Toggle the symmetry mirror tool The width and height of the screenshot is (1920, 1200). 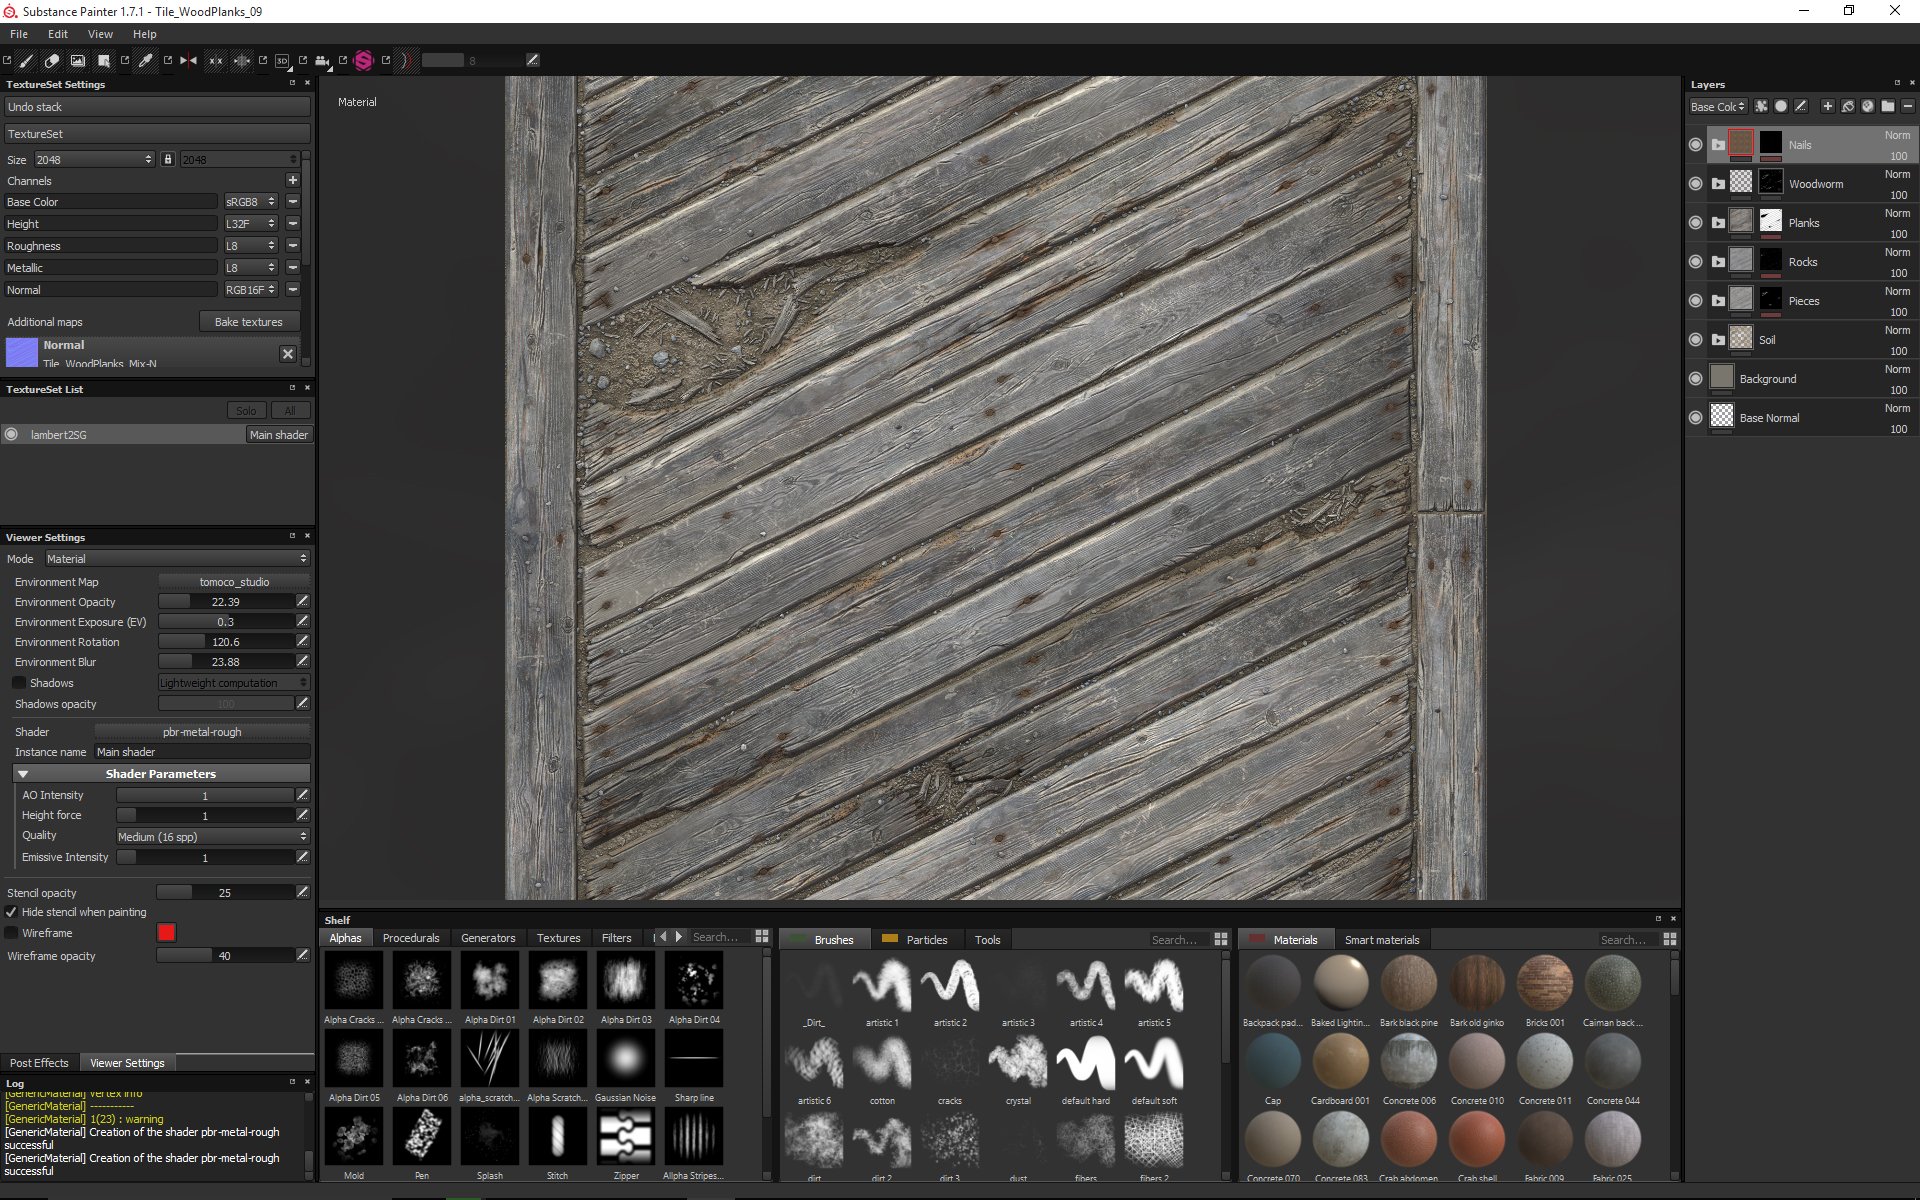188,61
